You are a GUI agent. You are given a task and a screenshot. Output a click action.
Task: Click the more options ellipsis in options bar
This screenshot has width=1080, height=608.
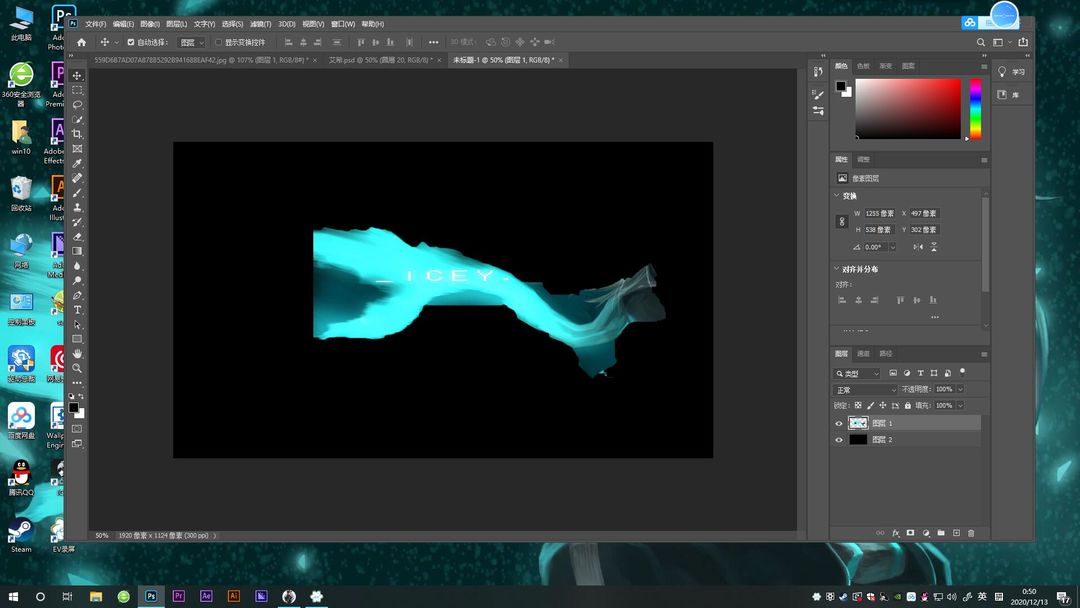pos(433,42)
